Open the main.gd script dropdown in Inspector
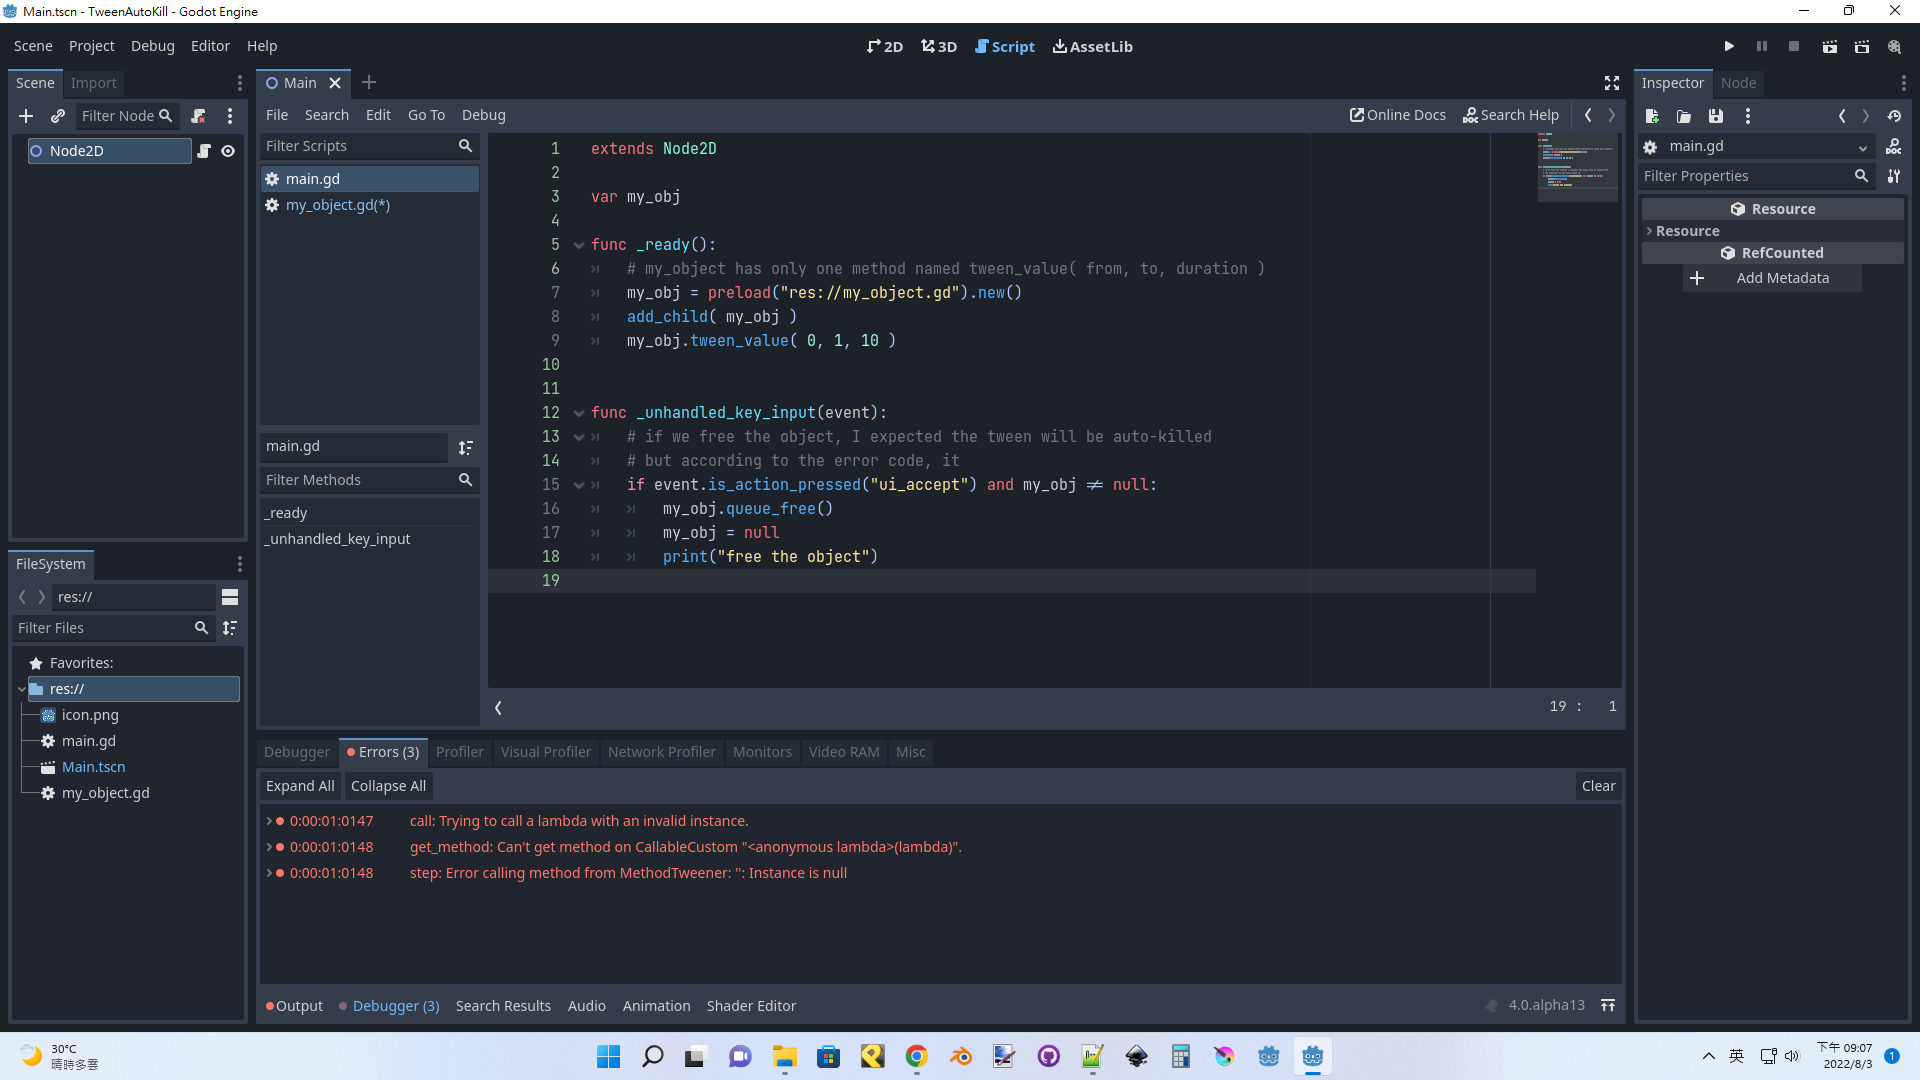 [1862, 146]
